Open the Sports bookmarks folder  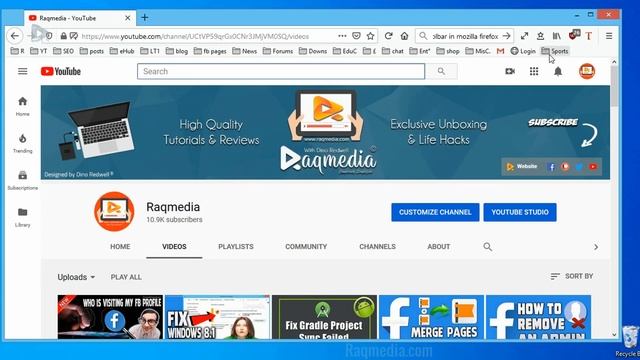pyautogui.click(x=554, y=51)
